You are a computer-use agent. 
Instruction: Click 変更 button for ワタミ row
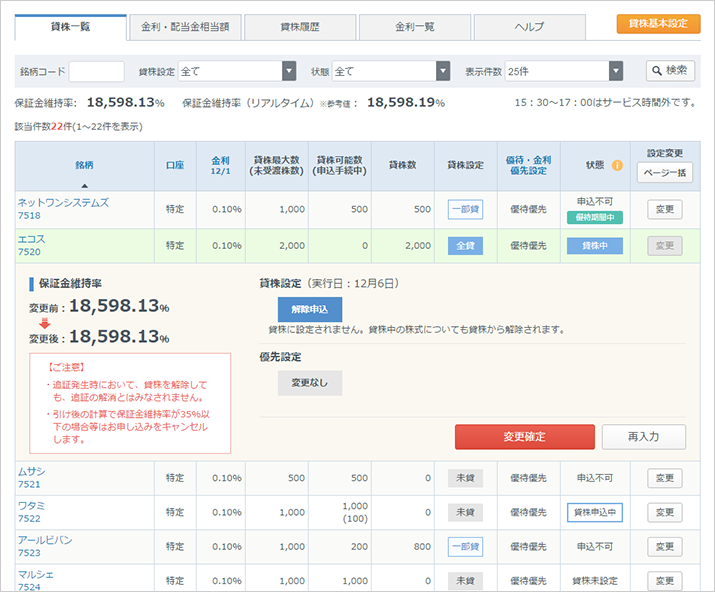click(x=664, y=512)
